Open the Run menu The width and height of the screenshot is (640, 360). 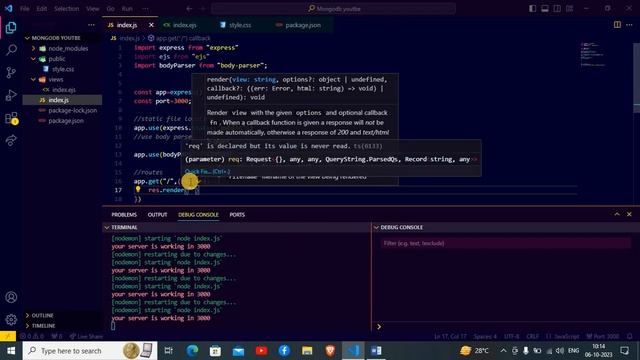click(127, 9)
